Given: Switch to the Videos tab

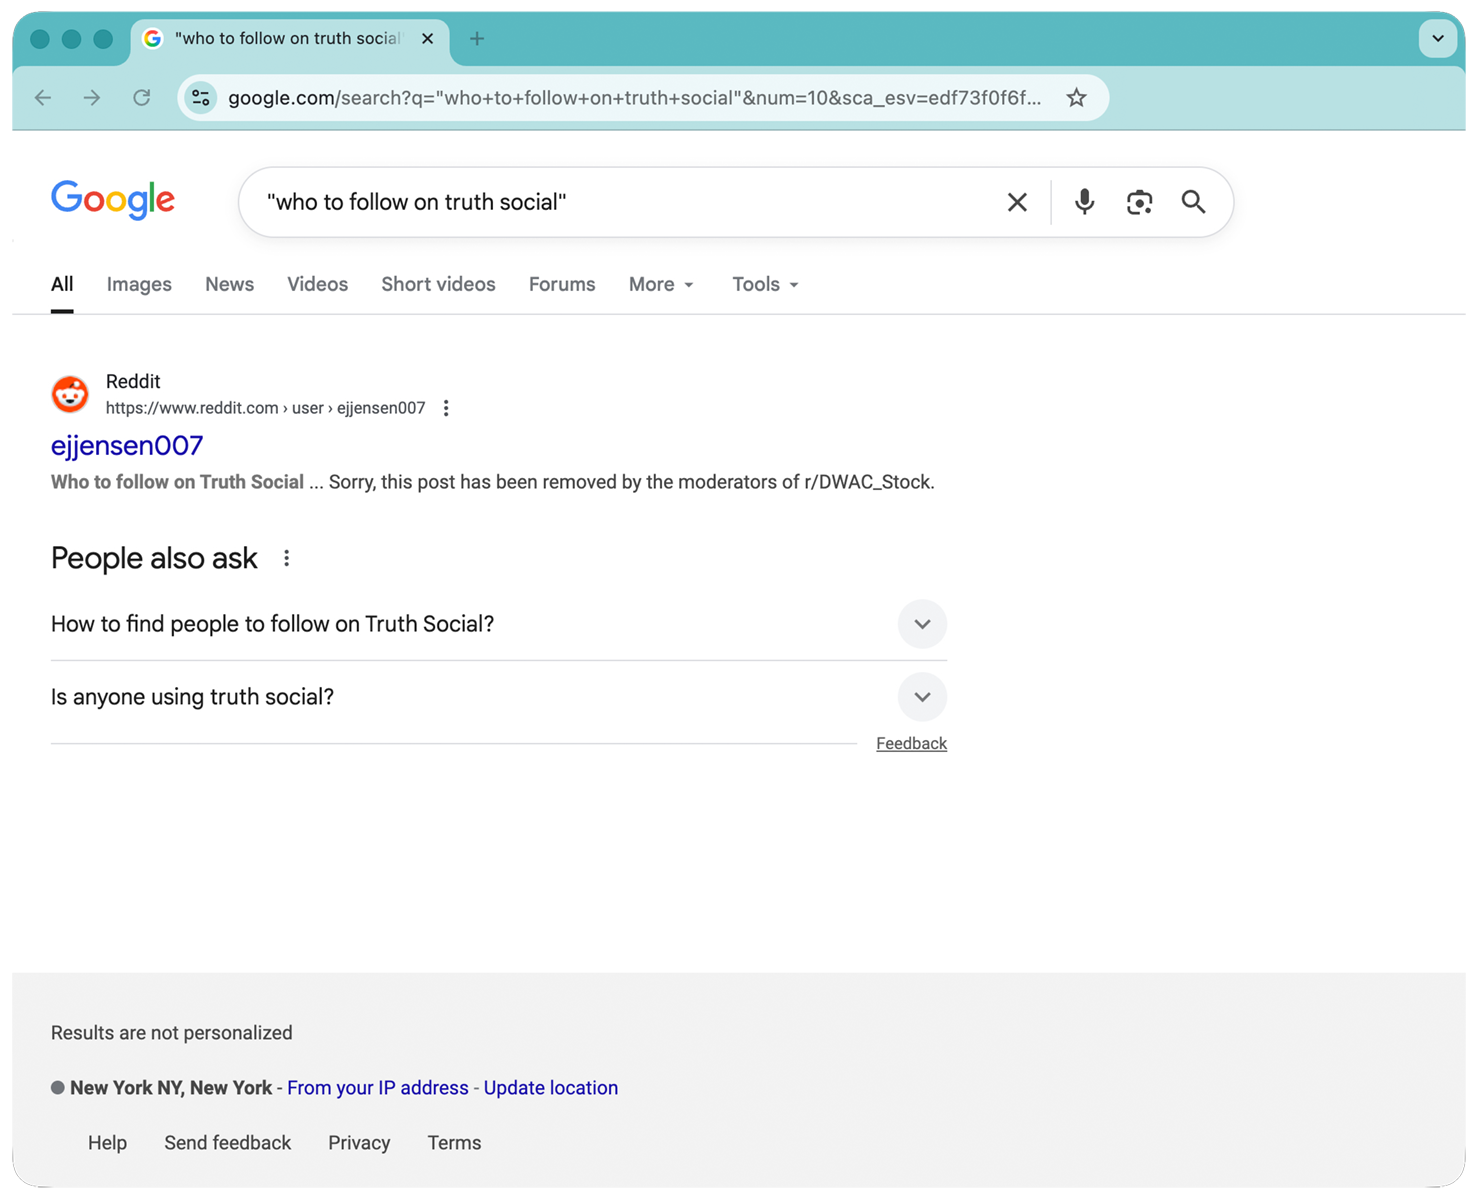Looking at the screenshot, I should [x=317, y=285].
